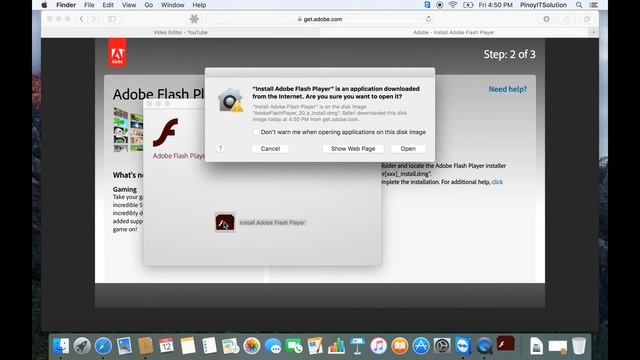This screenshot has height=360, width=640.
Task: Switch to Video Editor - YouTube tab
Action: pyautogui.click(x=180, y=32)
